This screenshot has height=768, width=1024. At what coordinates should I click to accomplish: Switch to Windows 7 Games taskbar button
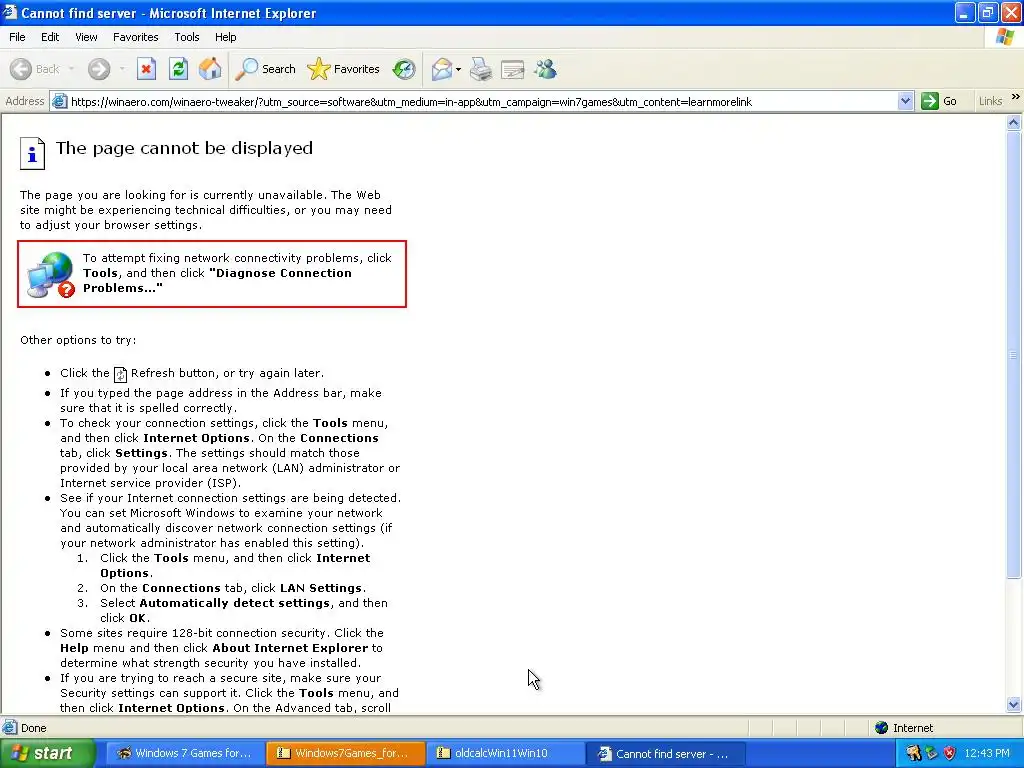[185, 753]
